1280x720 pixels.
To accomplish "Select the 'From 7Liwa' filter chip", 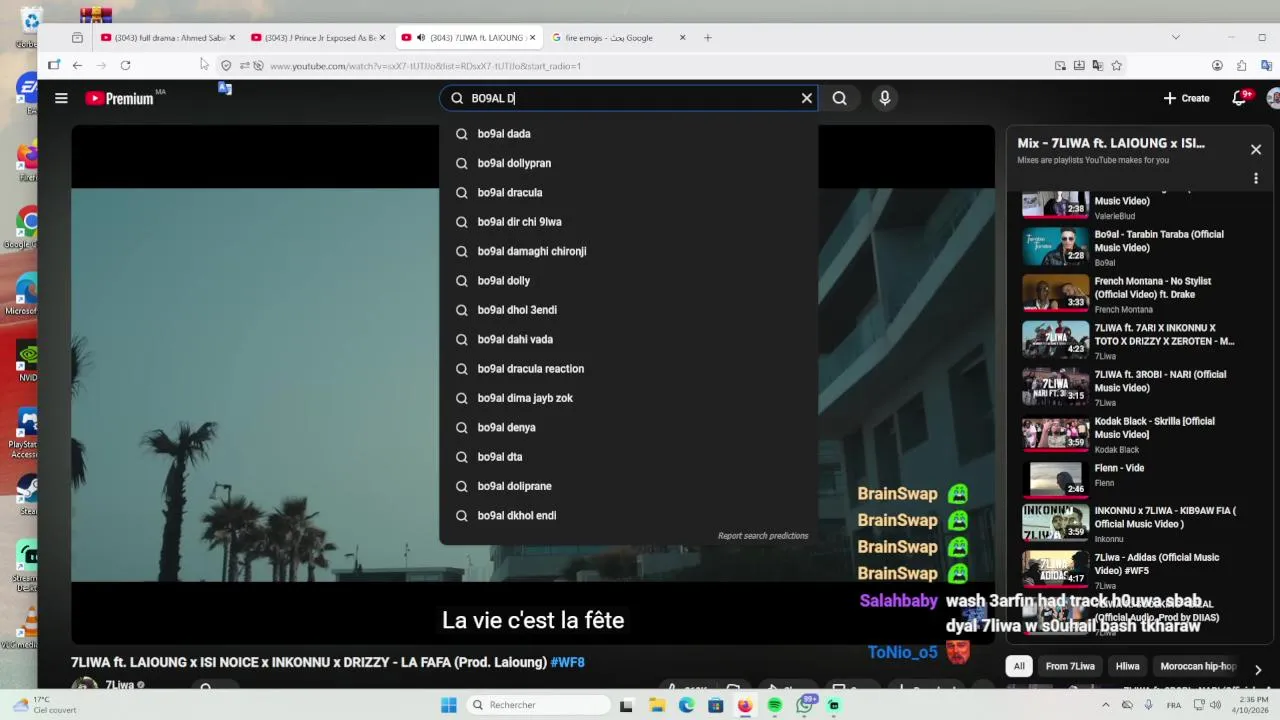I will [1070, 666].
